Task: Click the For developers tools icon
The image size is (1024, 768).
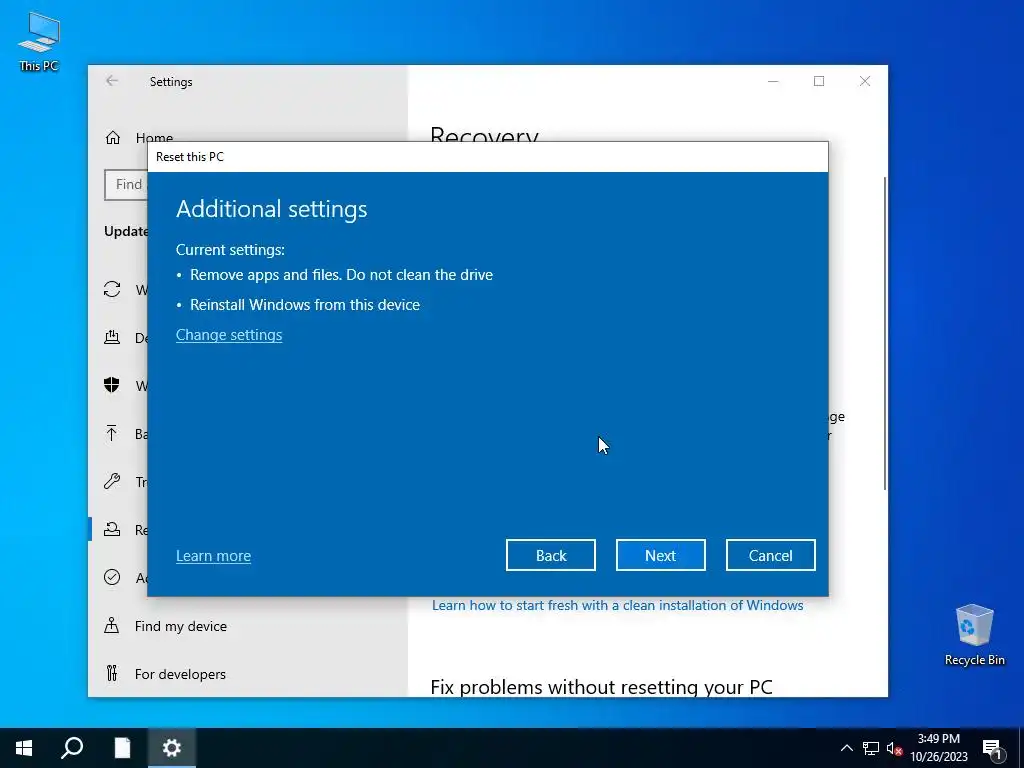Action: 112,673
